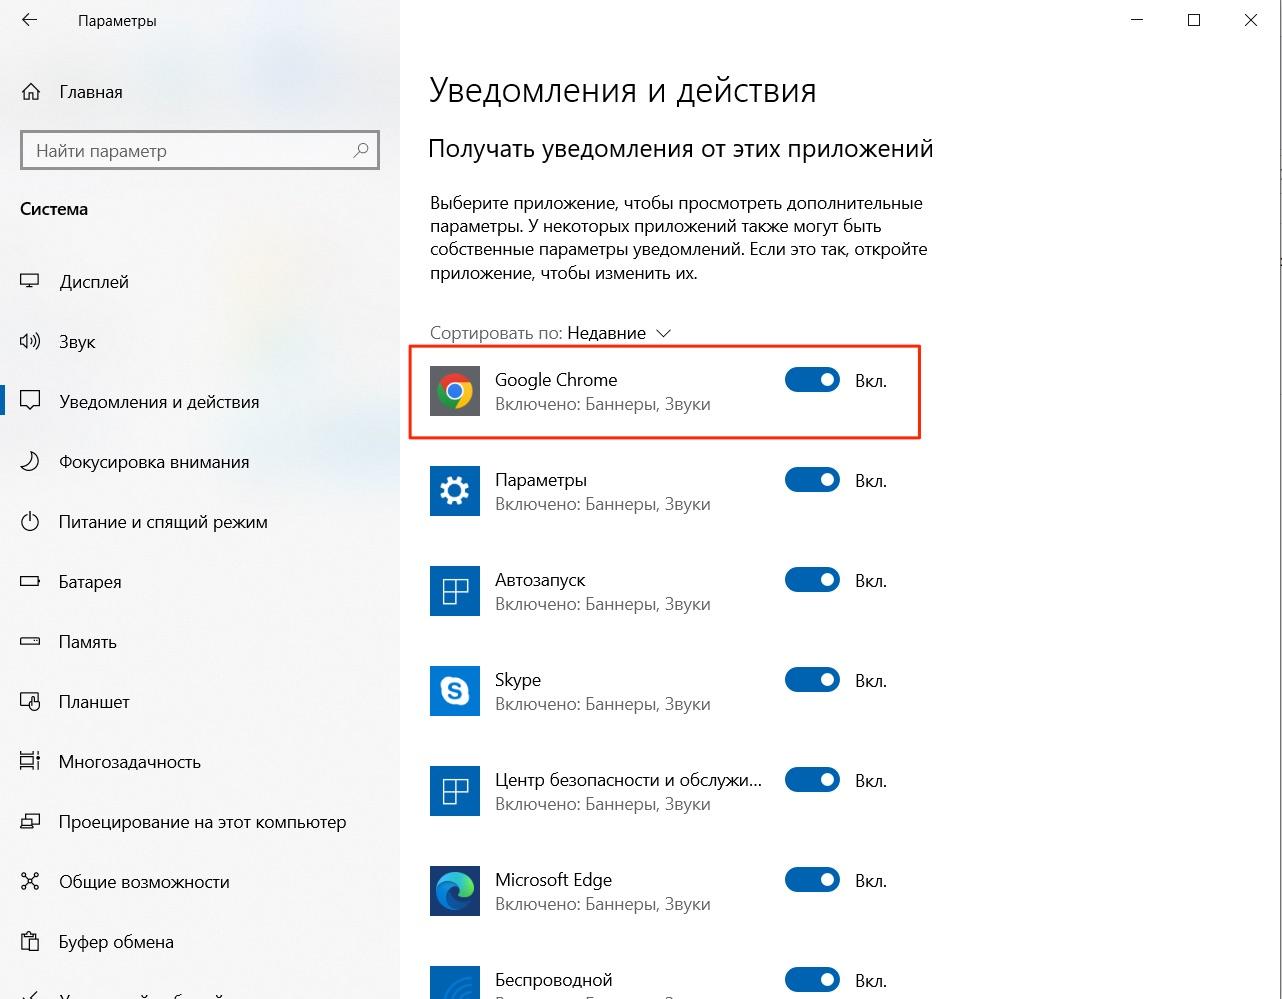Switch off Skype notifications
This screenshot has height=999, width=1282.
[812, 680]
